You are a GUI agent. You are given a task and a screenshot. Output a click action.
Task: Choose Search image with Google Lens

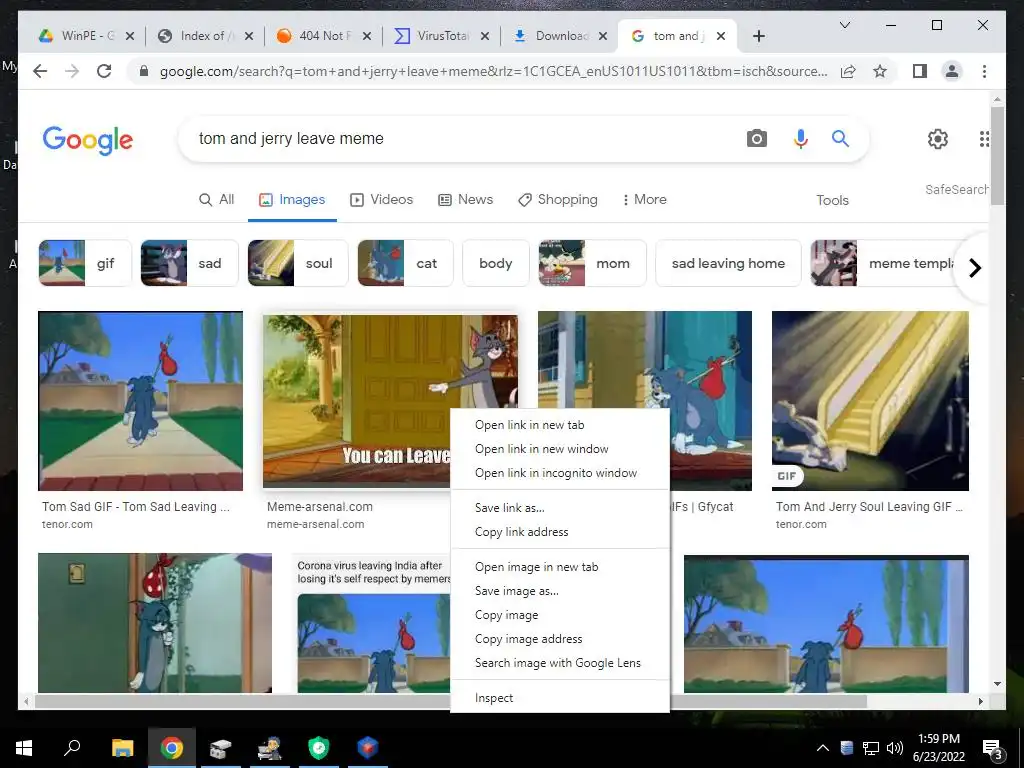(x=560, y=663)
